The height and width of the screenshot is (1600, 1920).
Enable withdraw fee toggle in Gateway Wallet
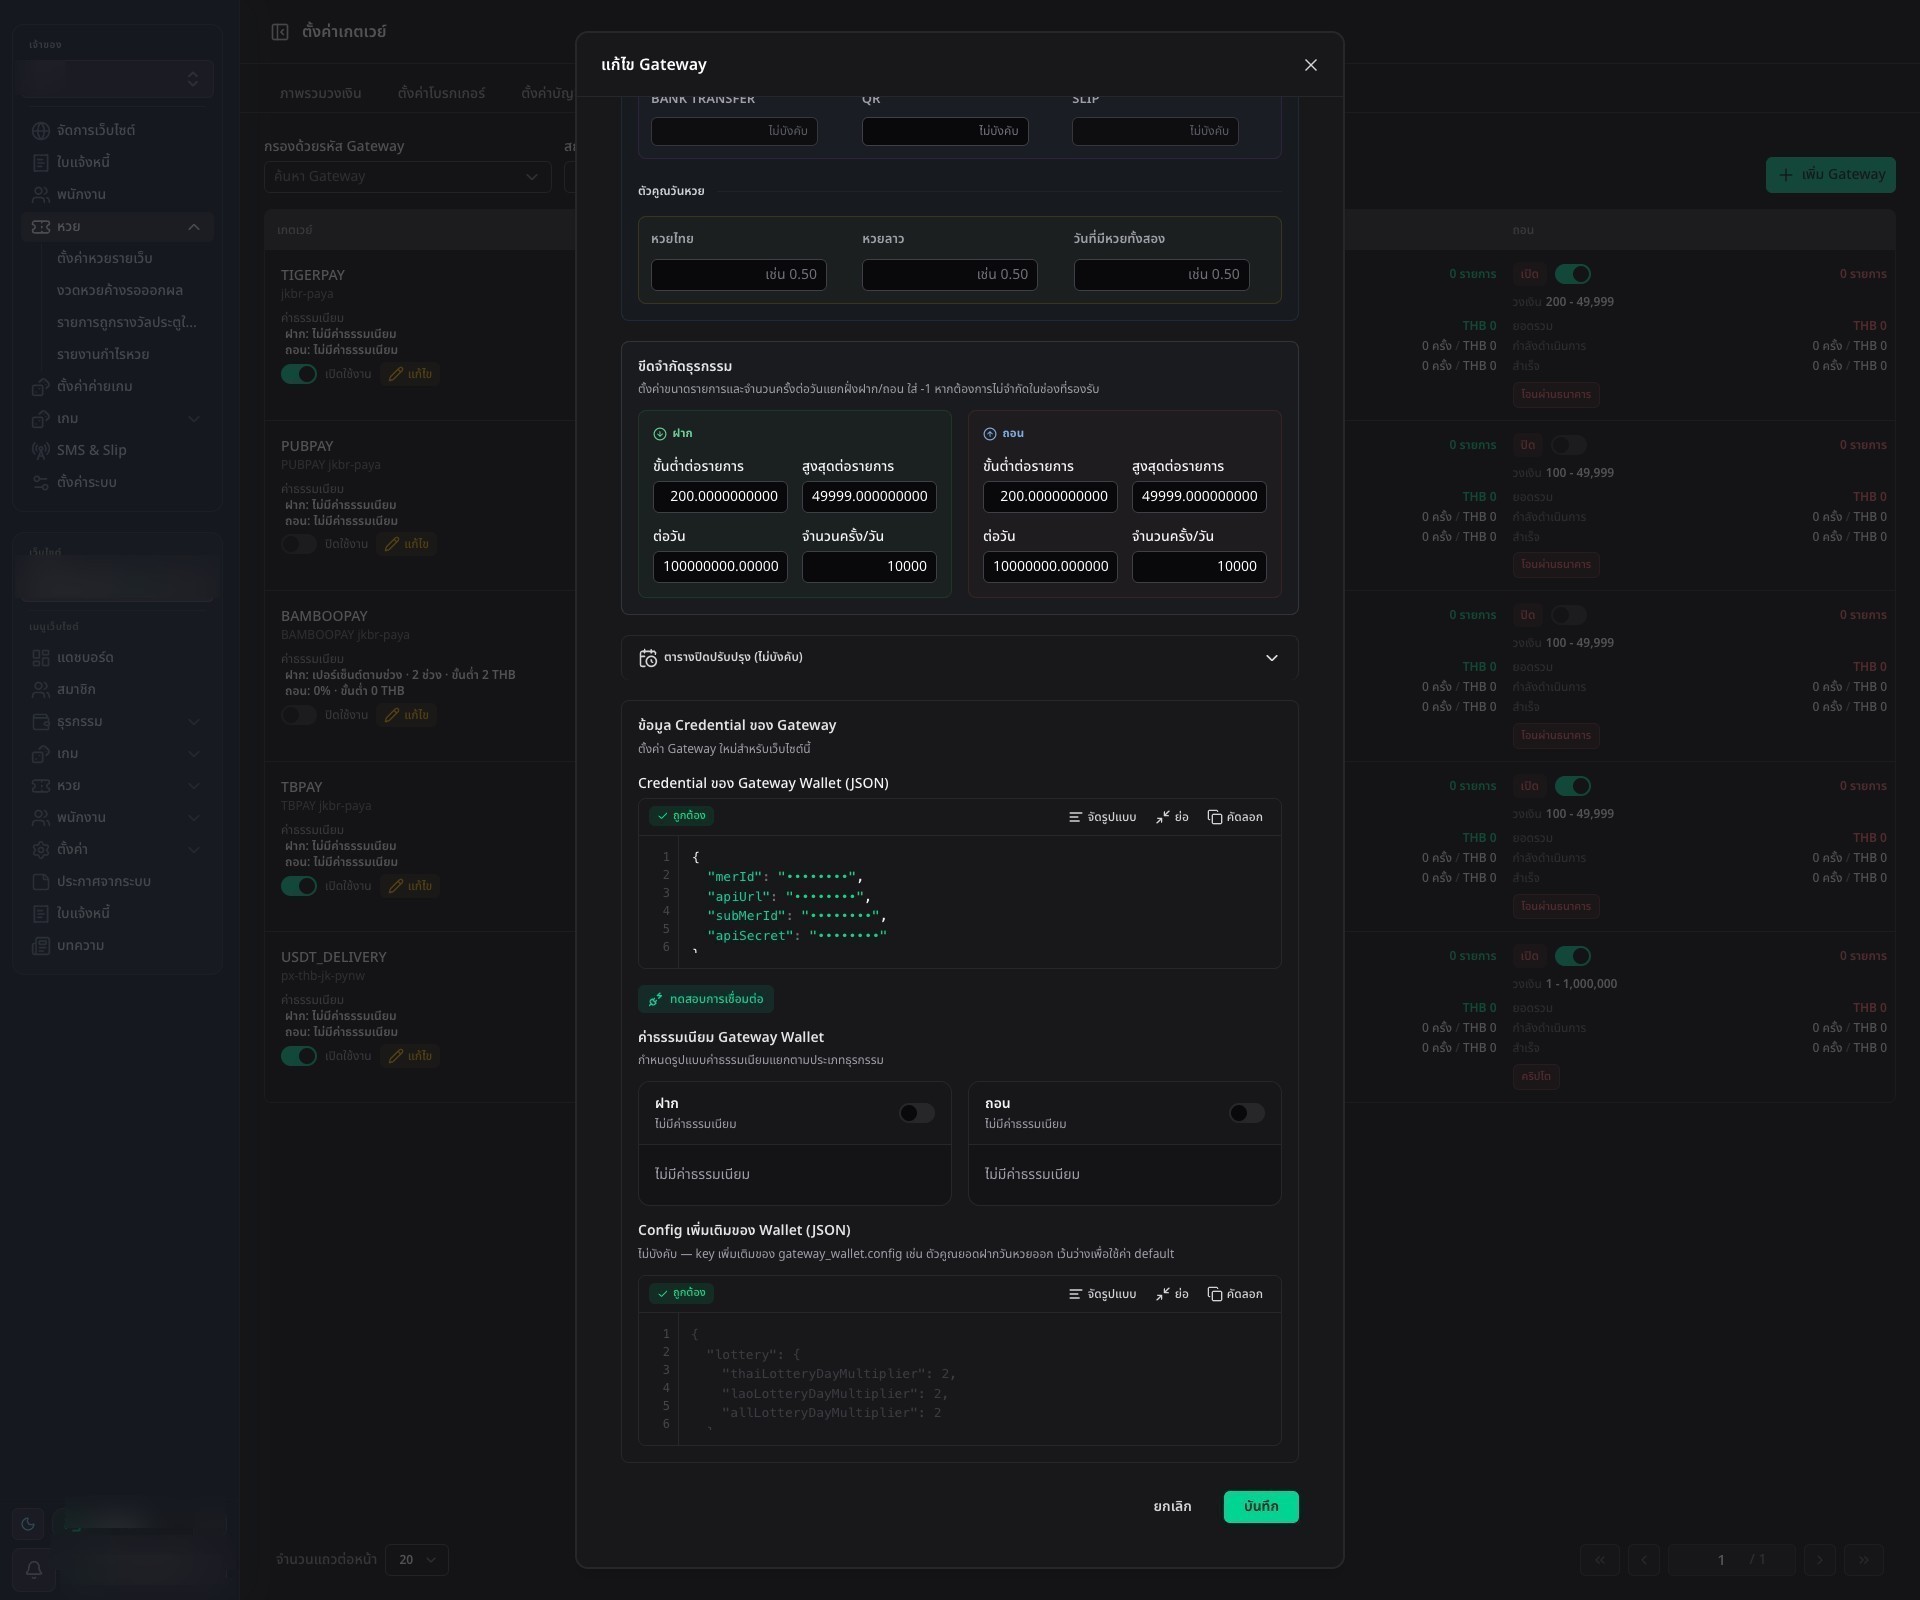click(1247, 1113)
